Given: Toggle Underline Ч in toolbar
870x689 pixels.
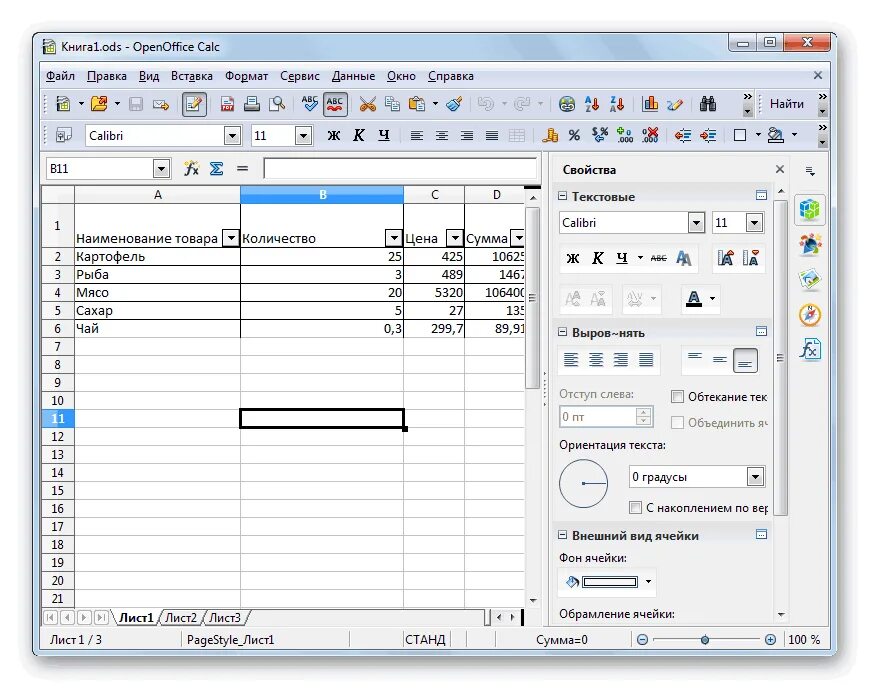Looking at the screenshot, I should 384,135.
